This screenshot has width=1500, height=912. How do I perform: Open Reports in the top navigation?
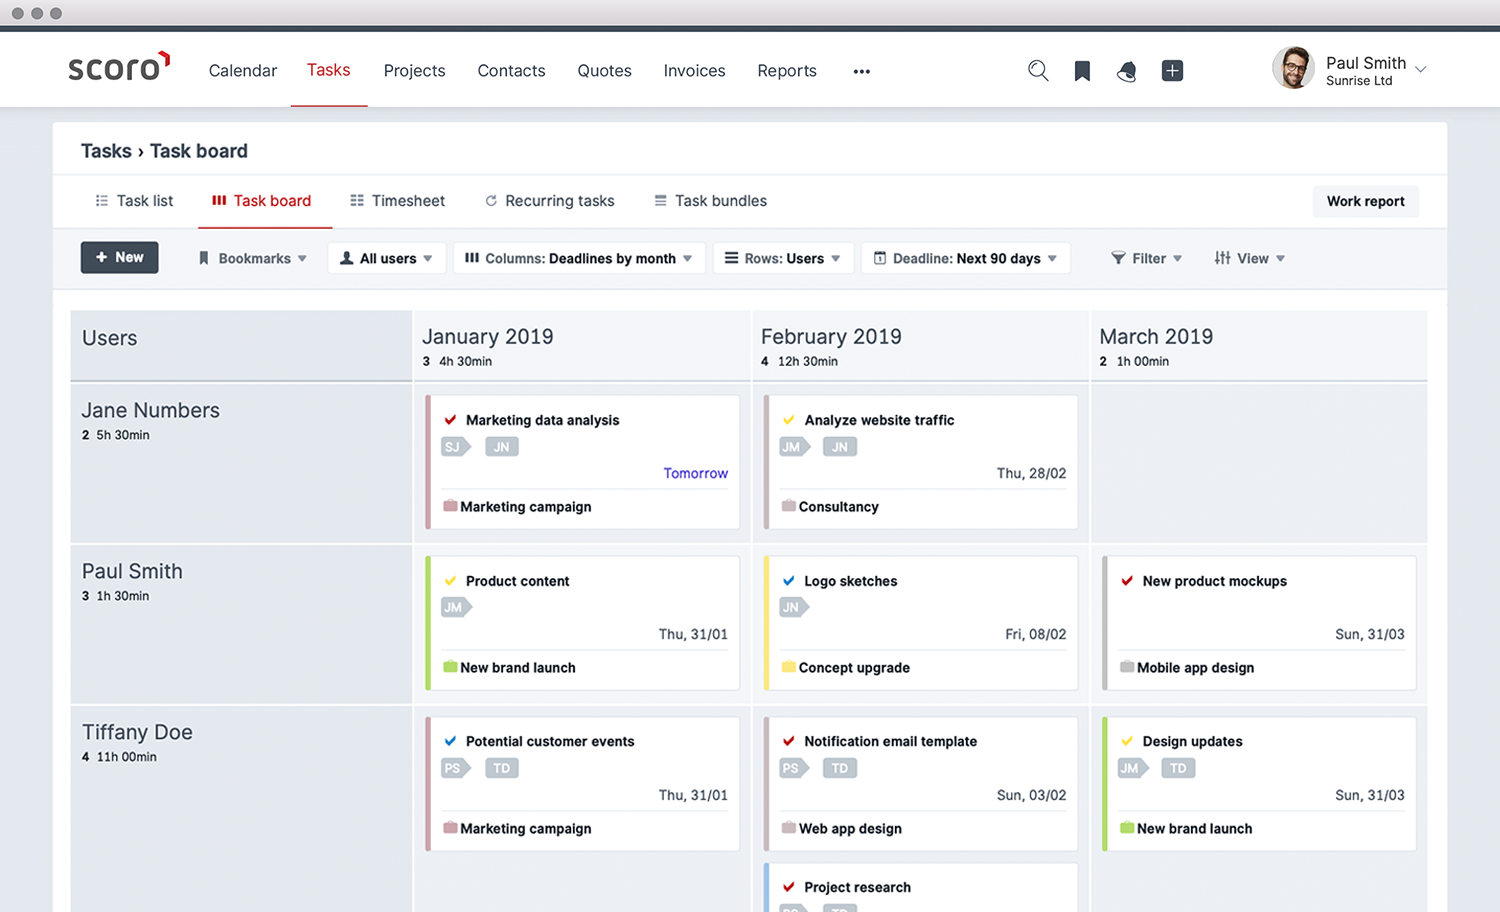pyautogui.click(x=787, y=71)
